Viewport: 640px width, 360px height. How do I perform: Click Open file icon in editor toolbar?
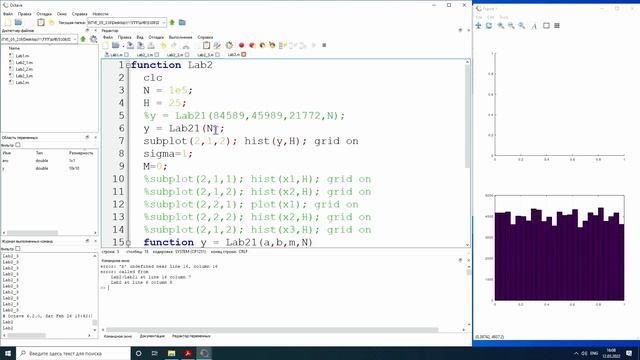pyautogui.click(x=116, y=45)
